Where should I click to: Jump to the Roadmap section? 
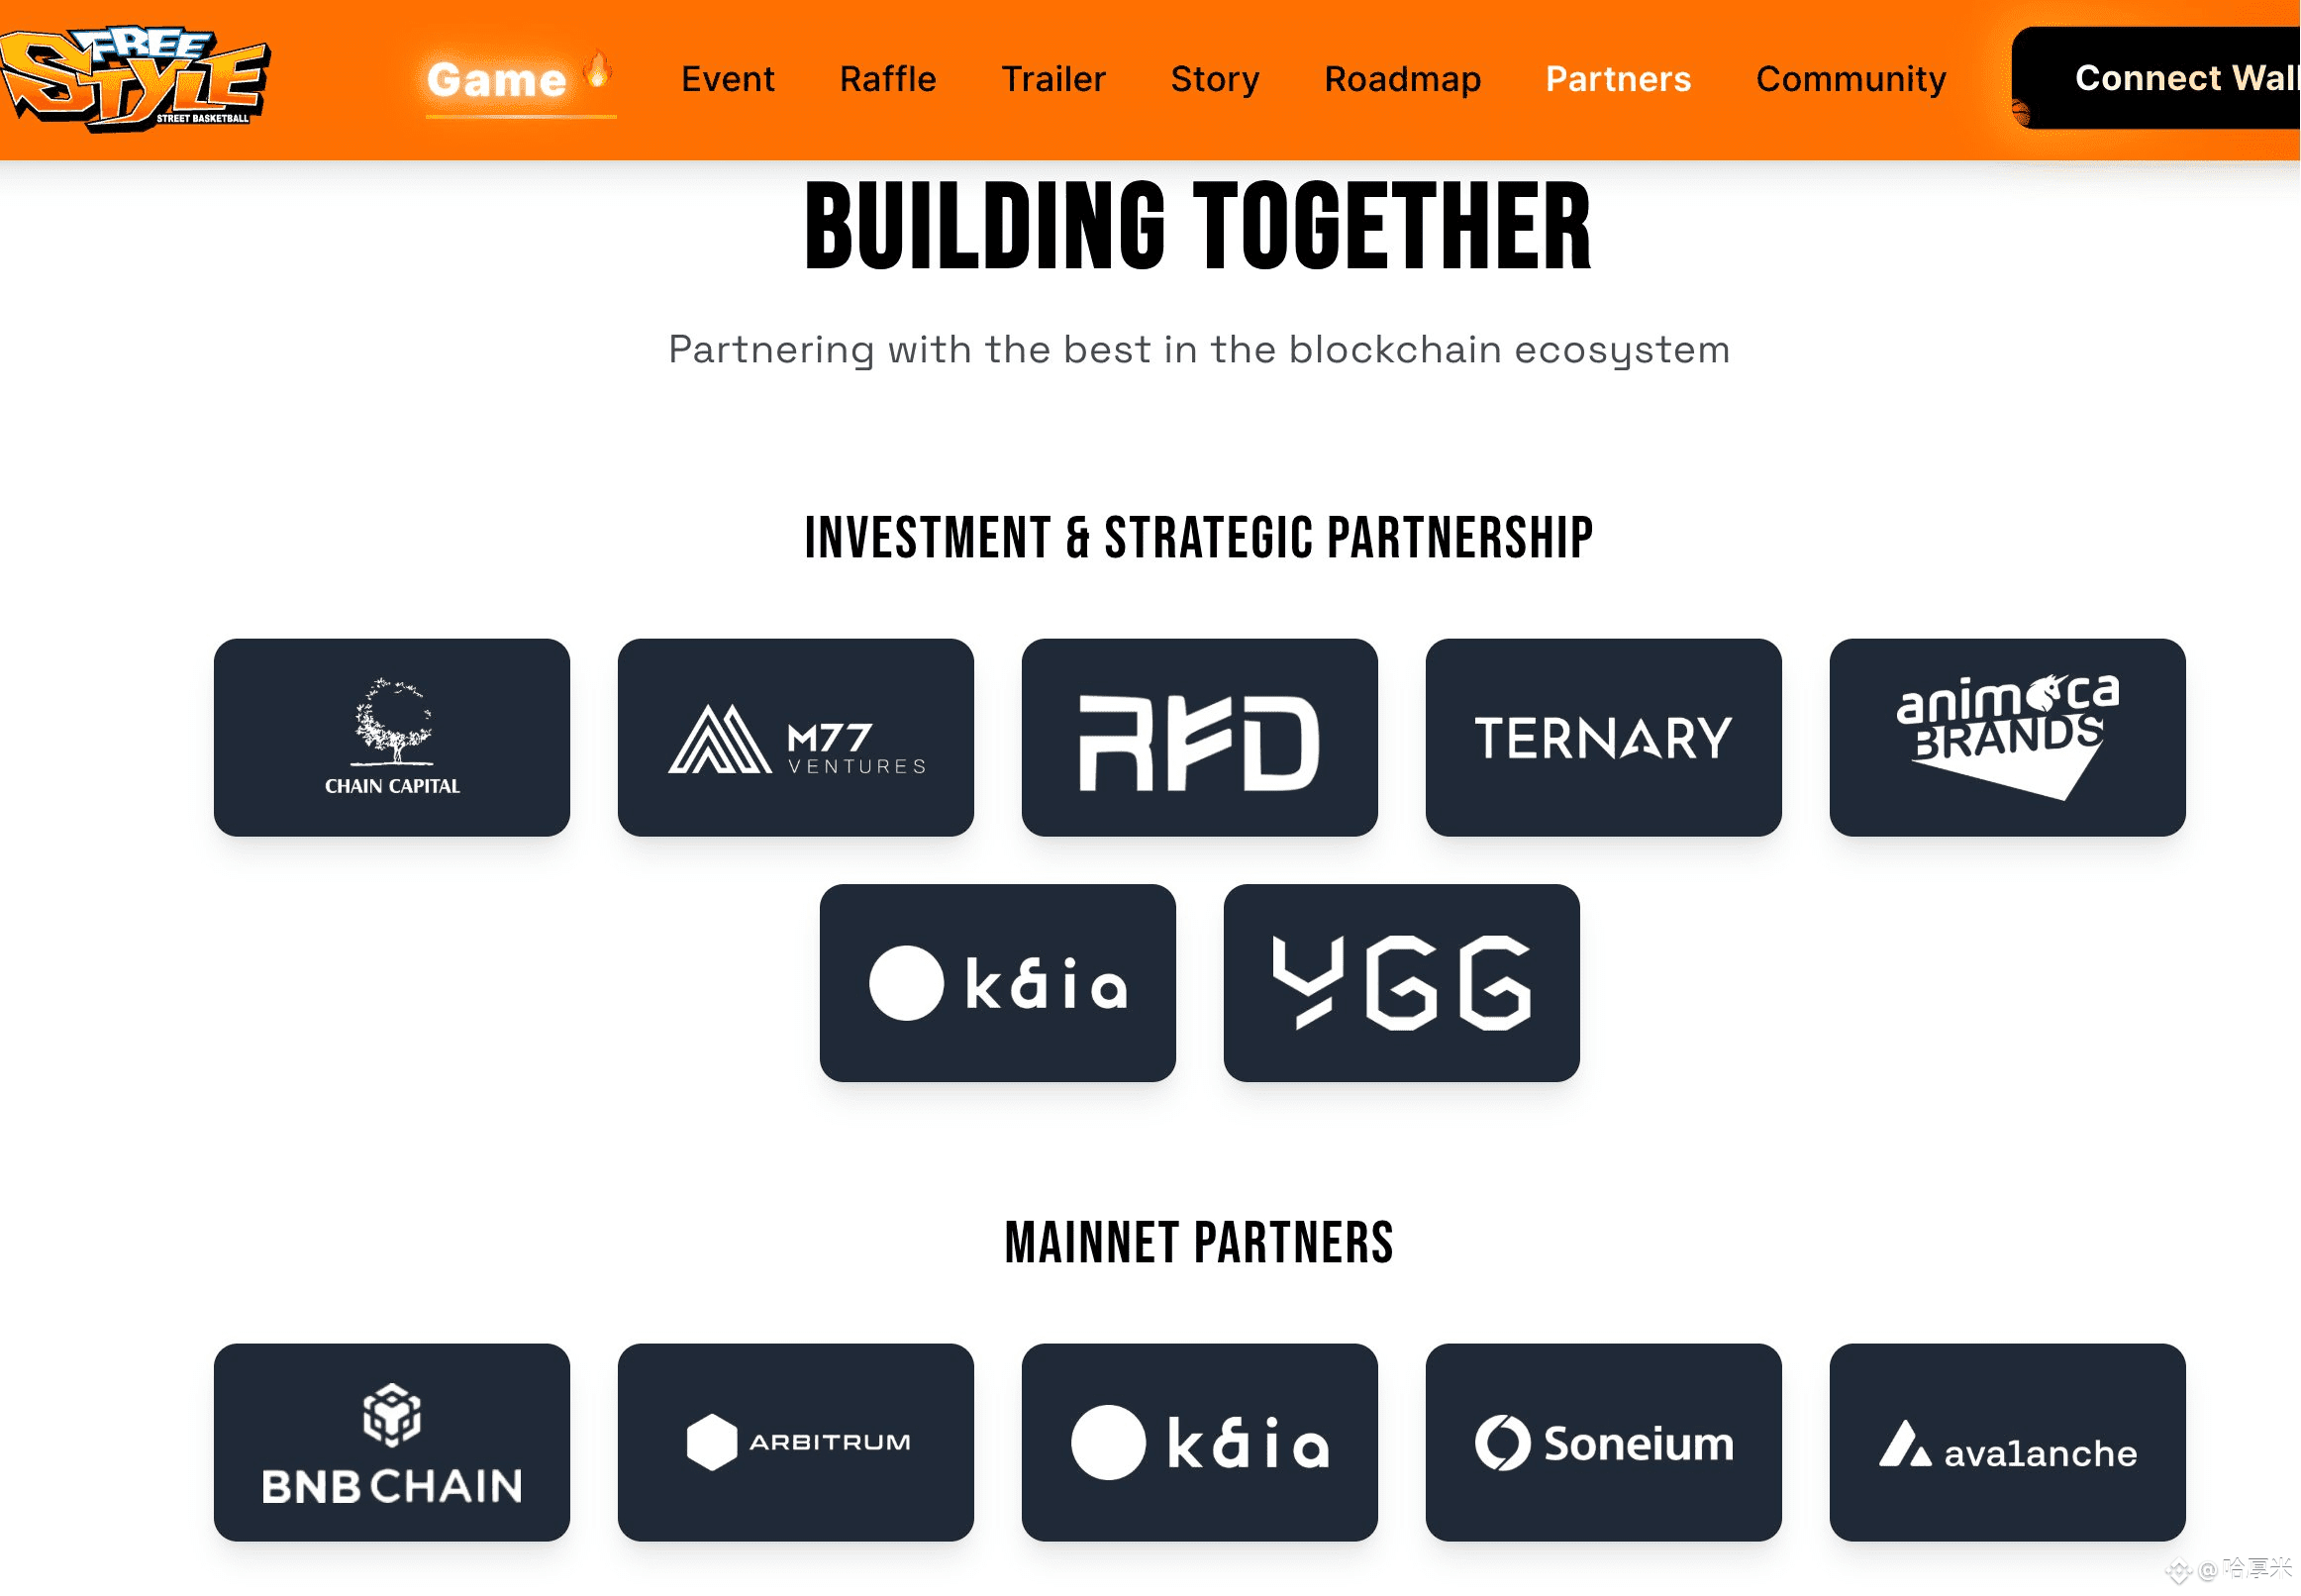1403,79
